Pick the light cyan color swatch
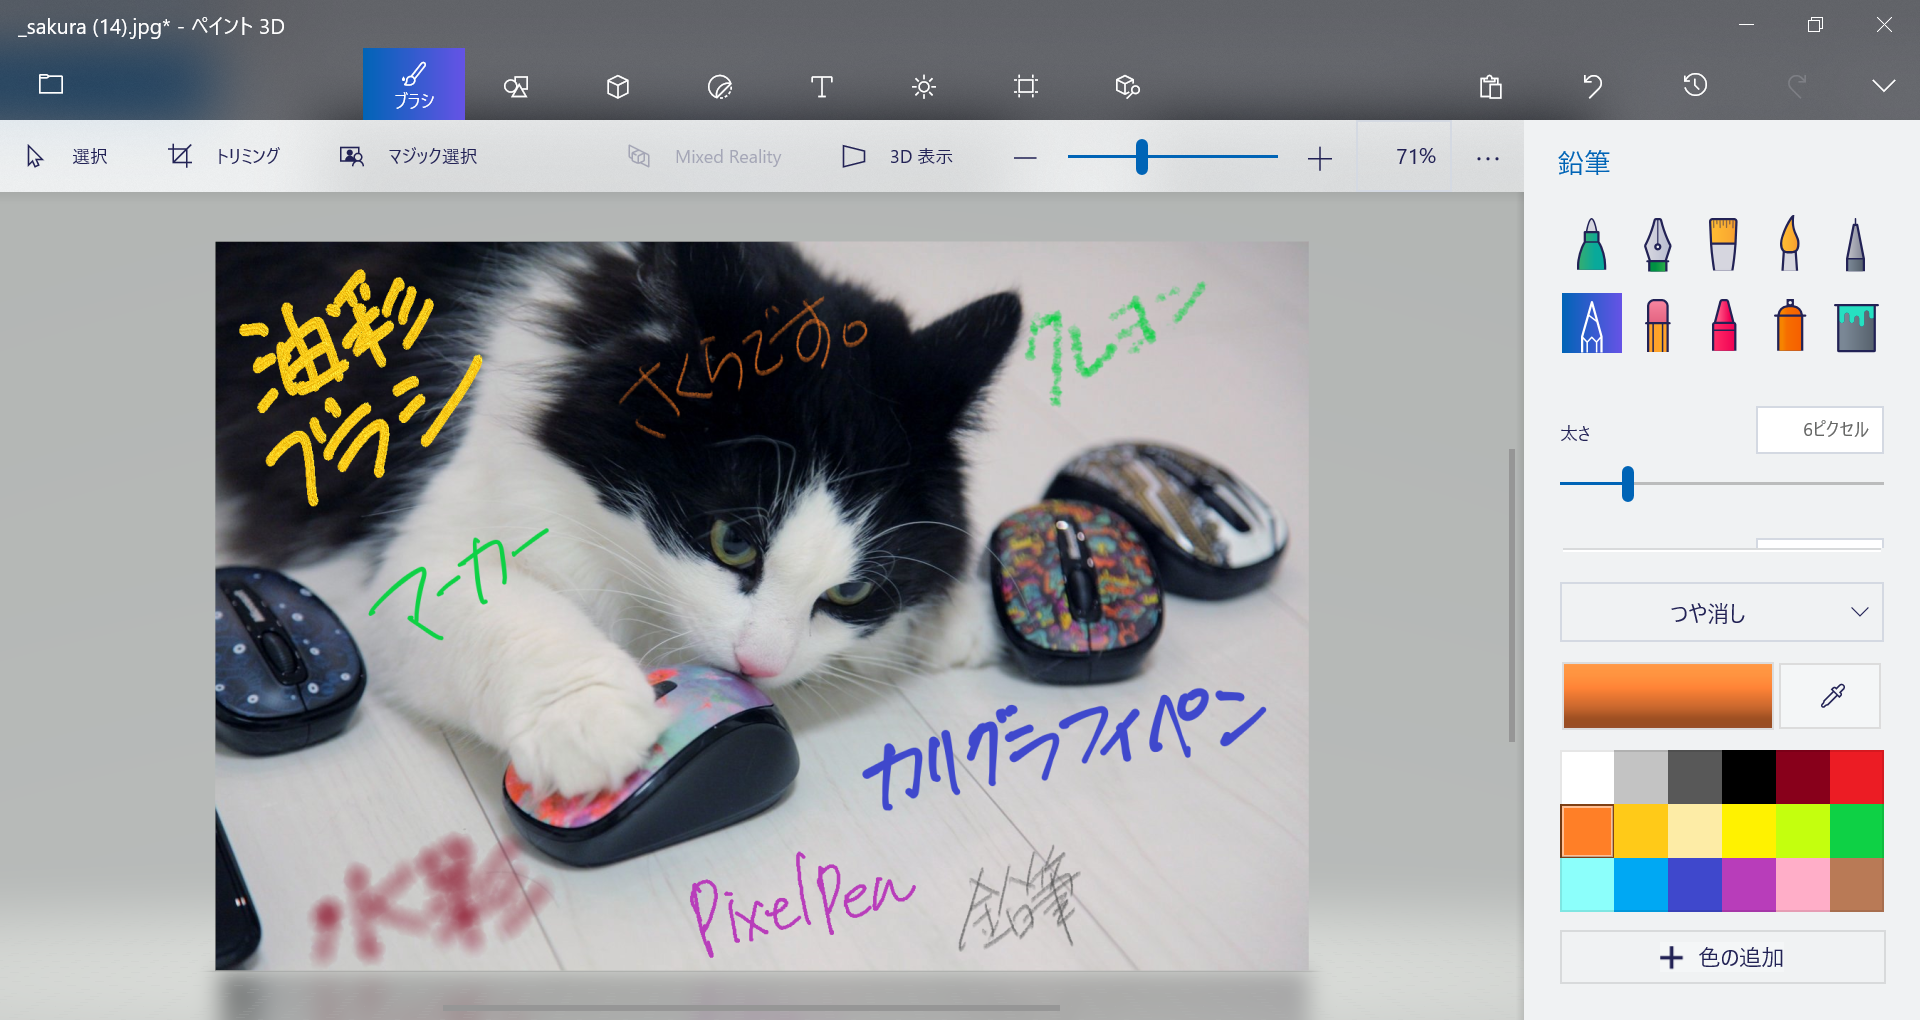The width and height of the screenshot is (1920, 1020). [1587, 885]
